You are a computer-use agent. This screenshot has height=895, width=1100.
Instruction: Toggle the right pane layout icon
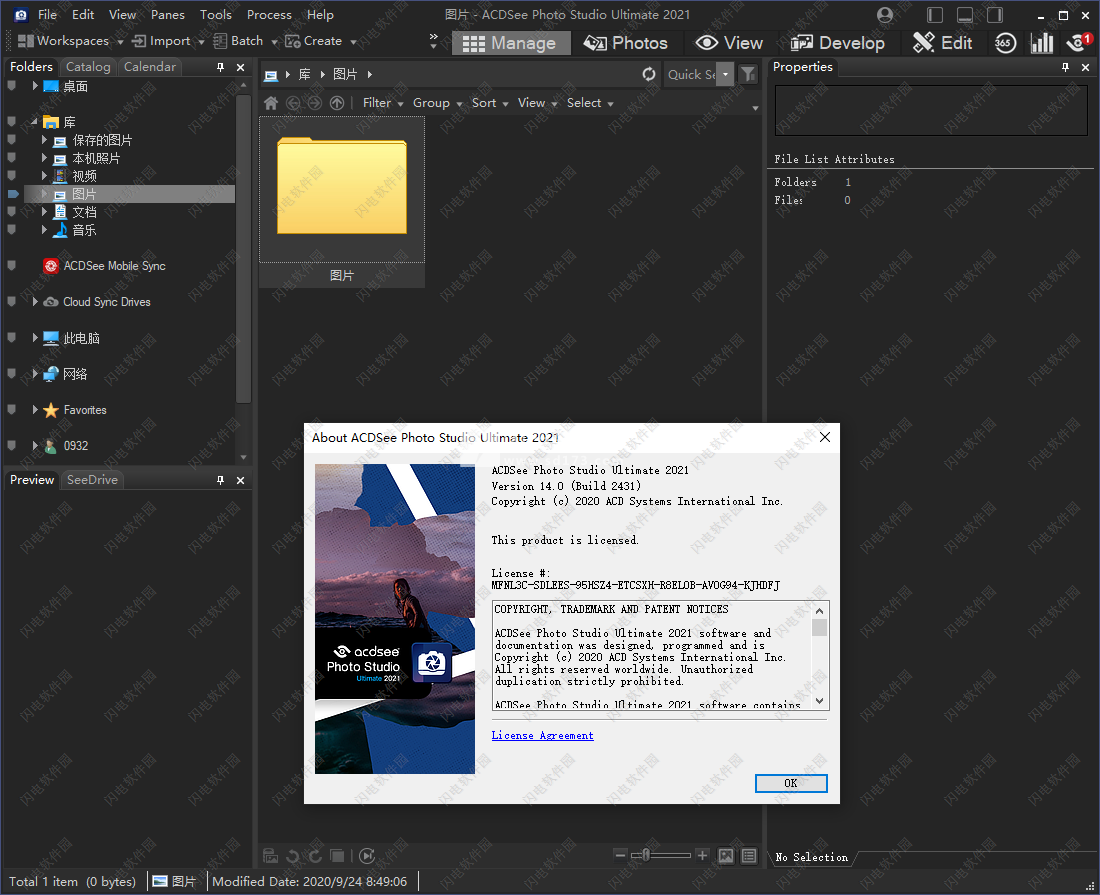coord(995,15)
